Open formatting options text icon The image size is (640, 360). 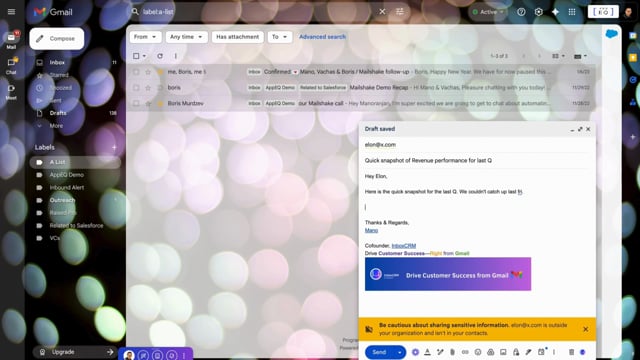click(427, 352)
